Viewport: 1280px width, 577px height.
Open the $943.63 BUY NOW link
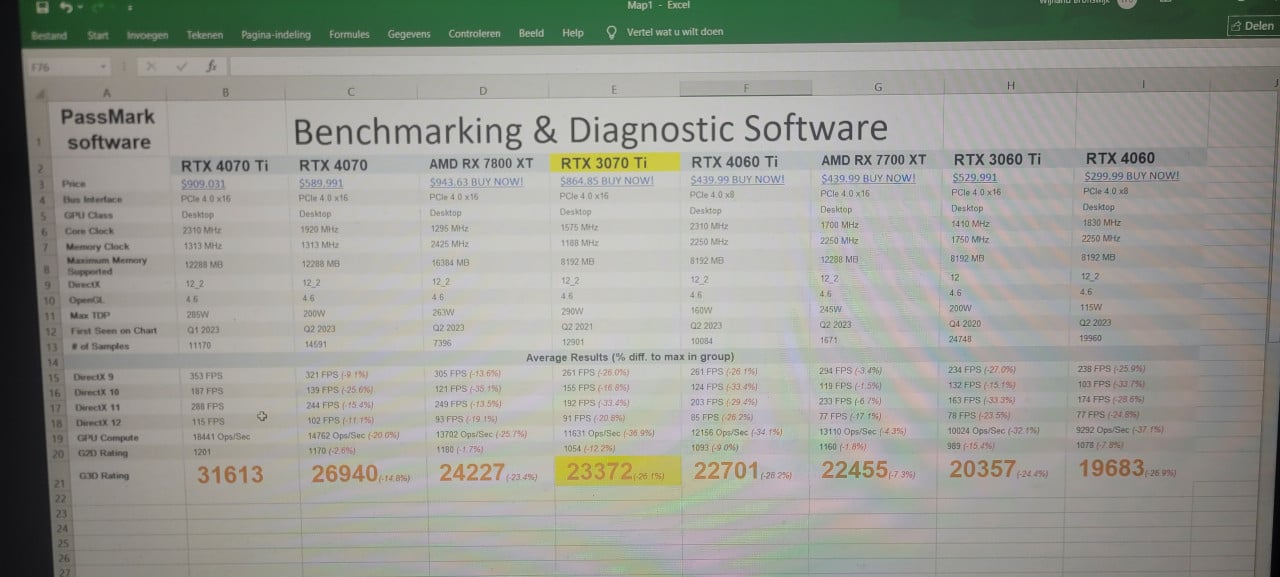click(x=476, y=182)
